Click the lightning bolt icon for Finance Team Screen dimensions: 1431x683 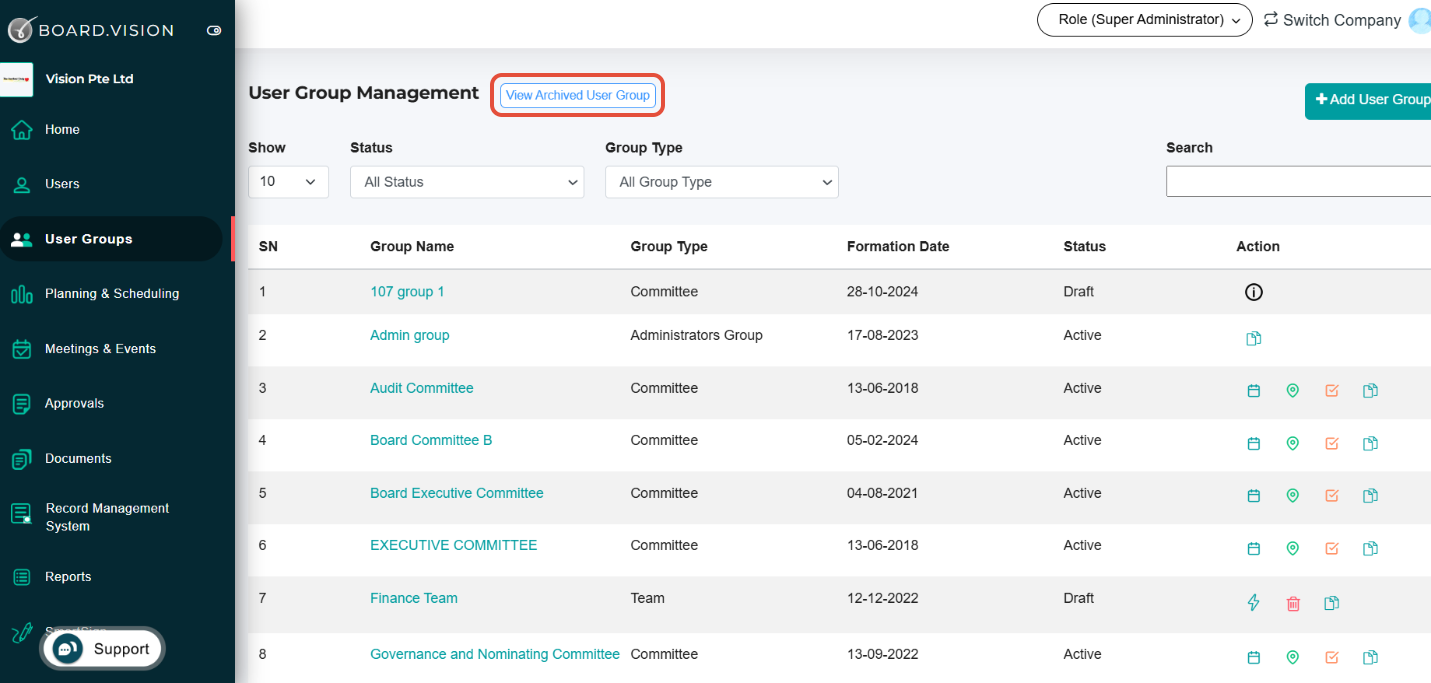pos(1253,603)
